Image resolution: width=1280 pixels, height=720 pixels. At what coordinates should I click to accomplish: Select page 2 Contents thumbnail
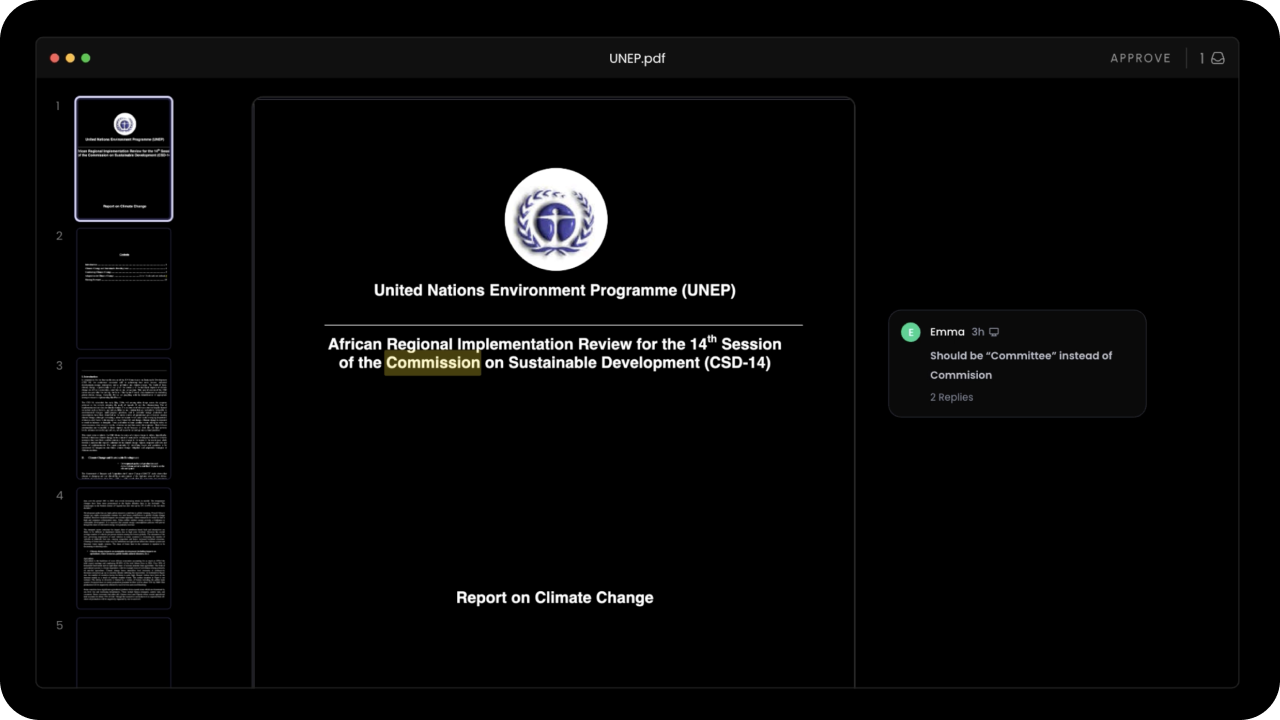[x=124, y=289]
